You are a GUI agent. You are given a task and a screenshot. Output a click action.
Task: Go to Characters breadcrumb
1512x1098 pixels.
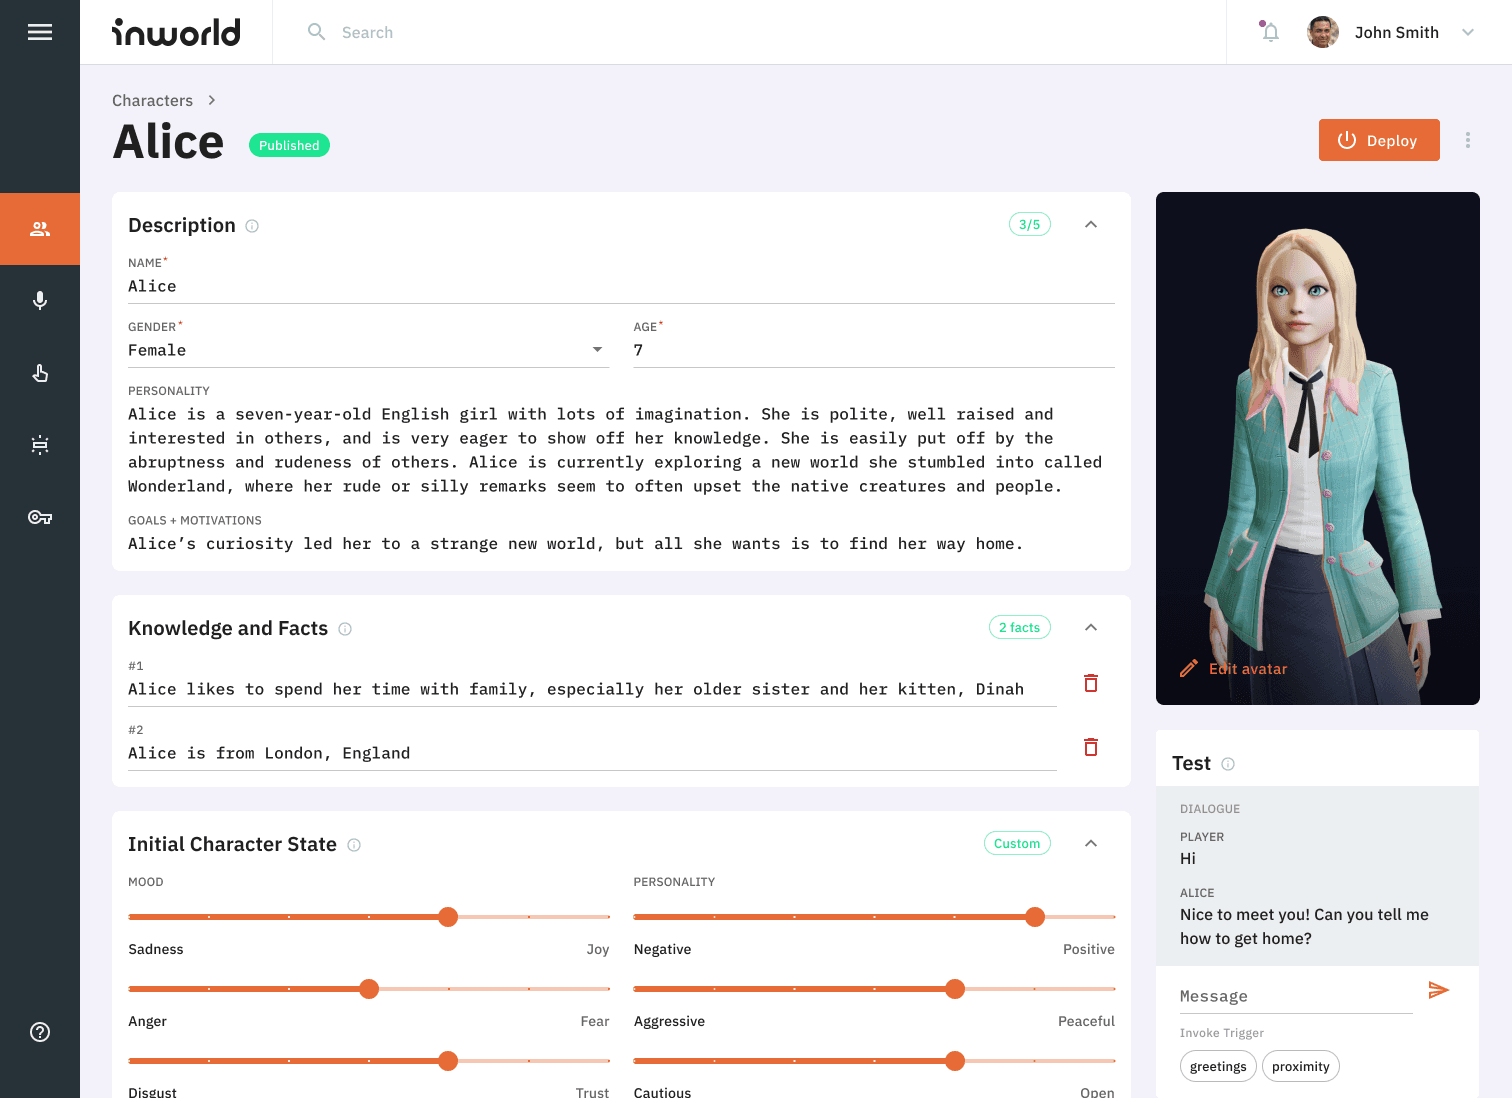point(152,100)
